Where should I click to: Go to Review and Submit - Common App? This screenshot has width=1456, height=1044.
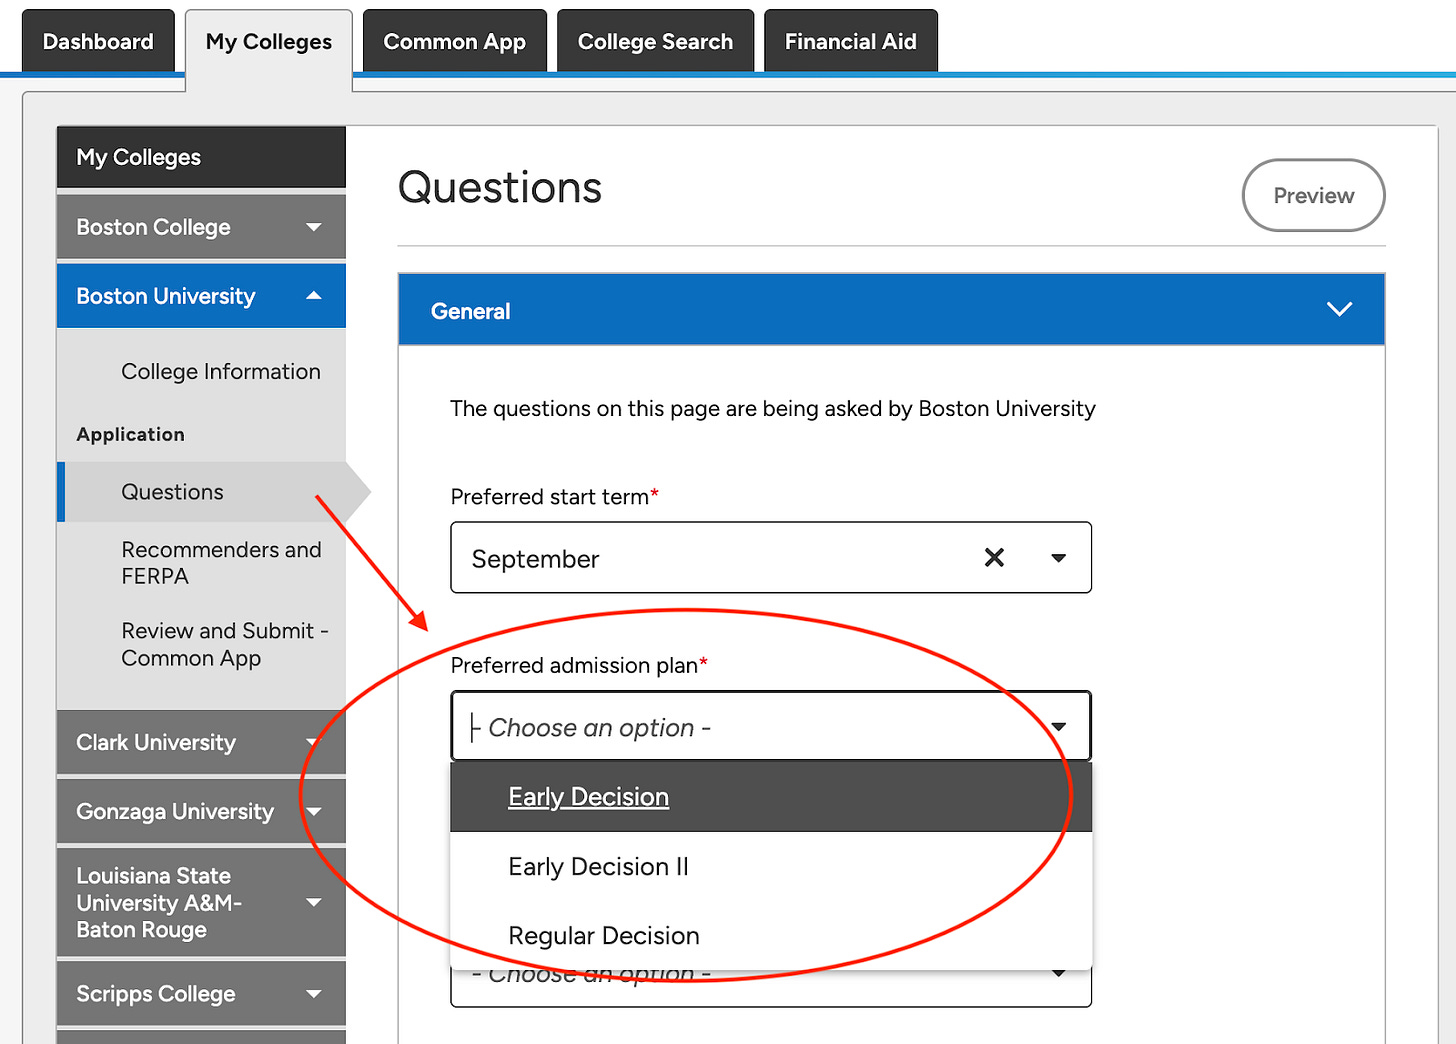pyautogui.click(x=225, y=644)
